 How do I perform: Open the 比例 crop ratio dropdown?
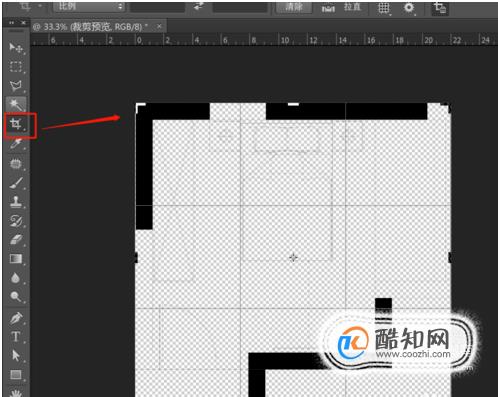click(x=88, y=6)
